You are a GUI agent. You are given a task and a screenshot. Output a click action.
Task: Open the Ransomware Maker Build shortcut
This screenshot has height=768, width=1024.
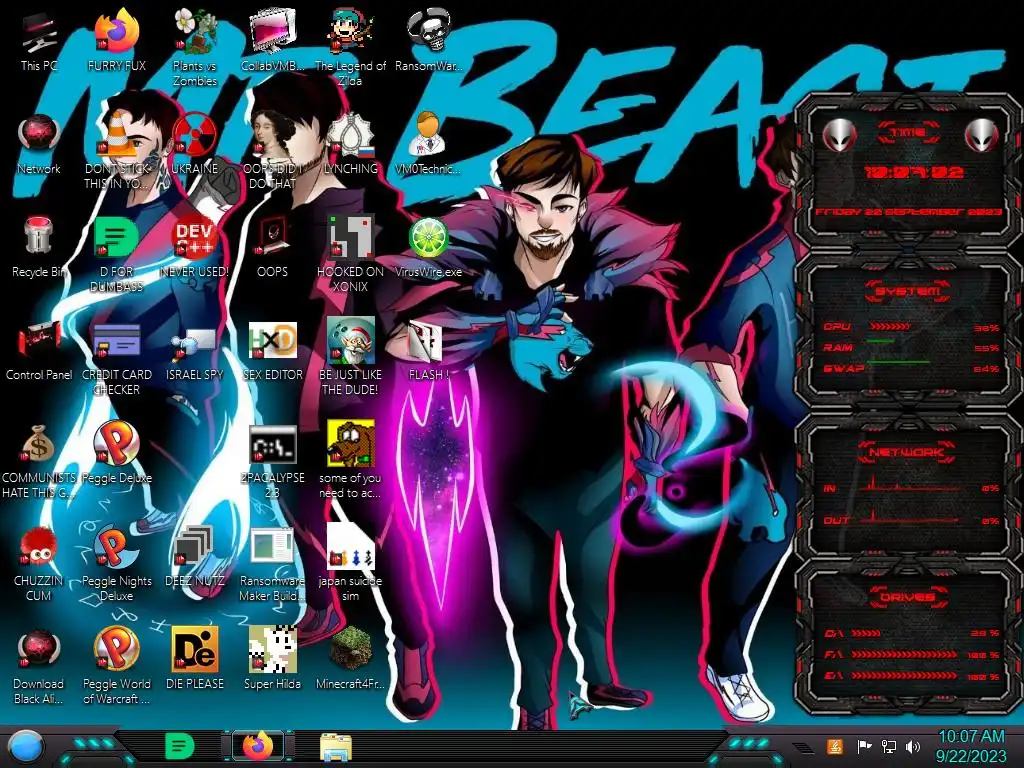point(272,563)
